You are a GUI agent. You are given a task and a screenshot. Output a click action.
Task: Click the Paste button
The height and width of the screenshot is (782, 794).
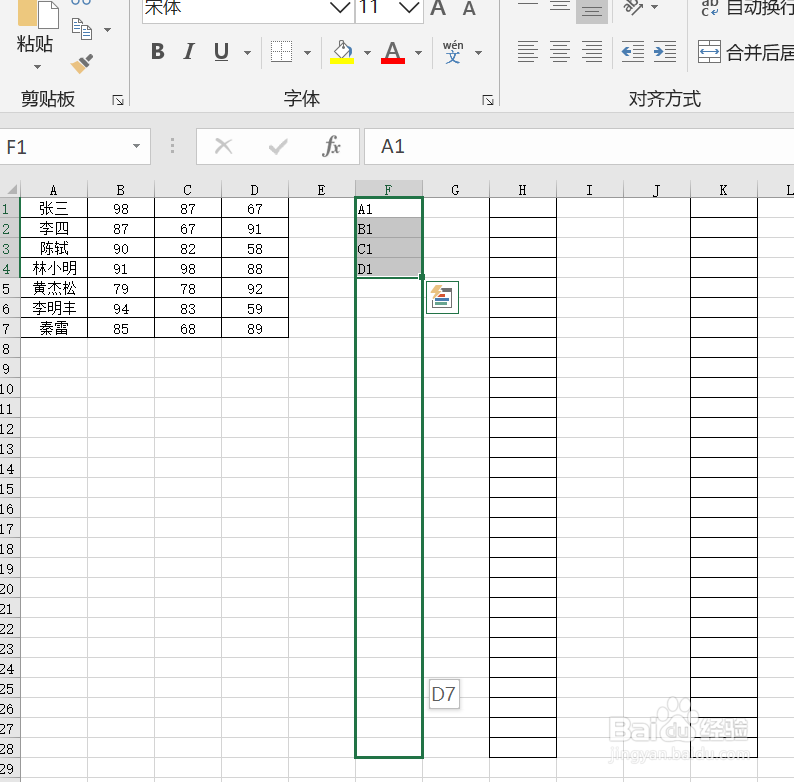click(x=35, y=25)
